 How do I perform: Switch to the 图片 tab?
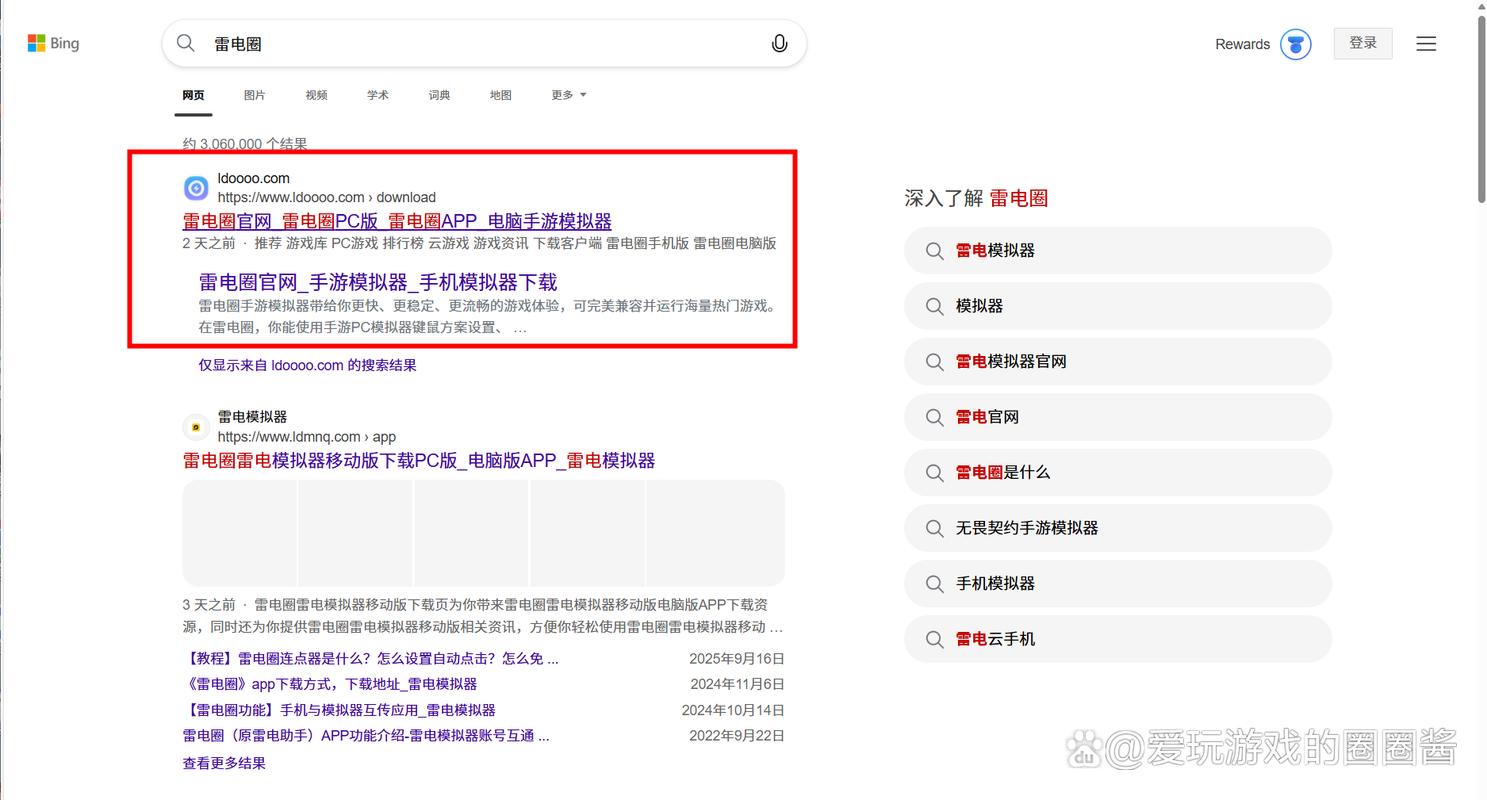[255, 95]
